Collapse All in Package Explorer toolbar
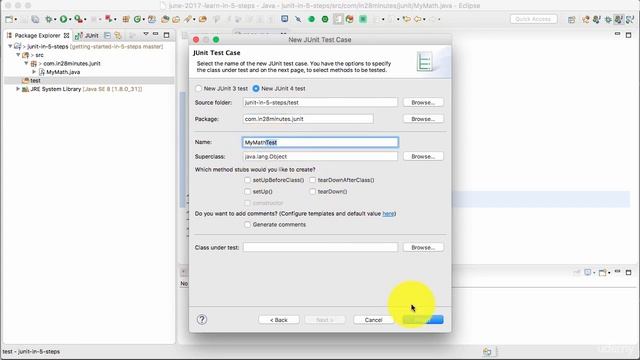640x360 pixels. (107, 36)
